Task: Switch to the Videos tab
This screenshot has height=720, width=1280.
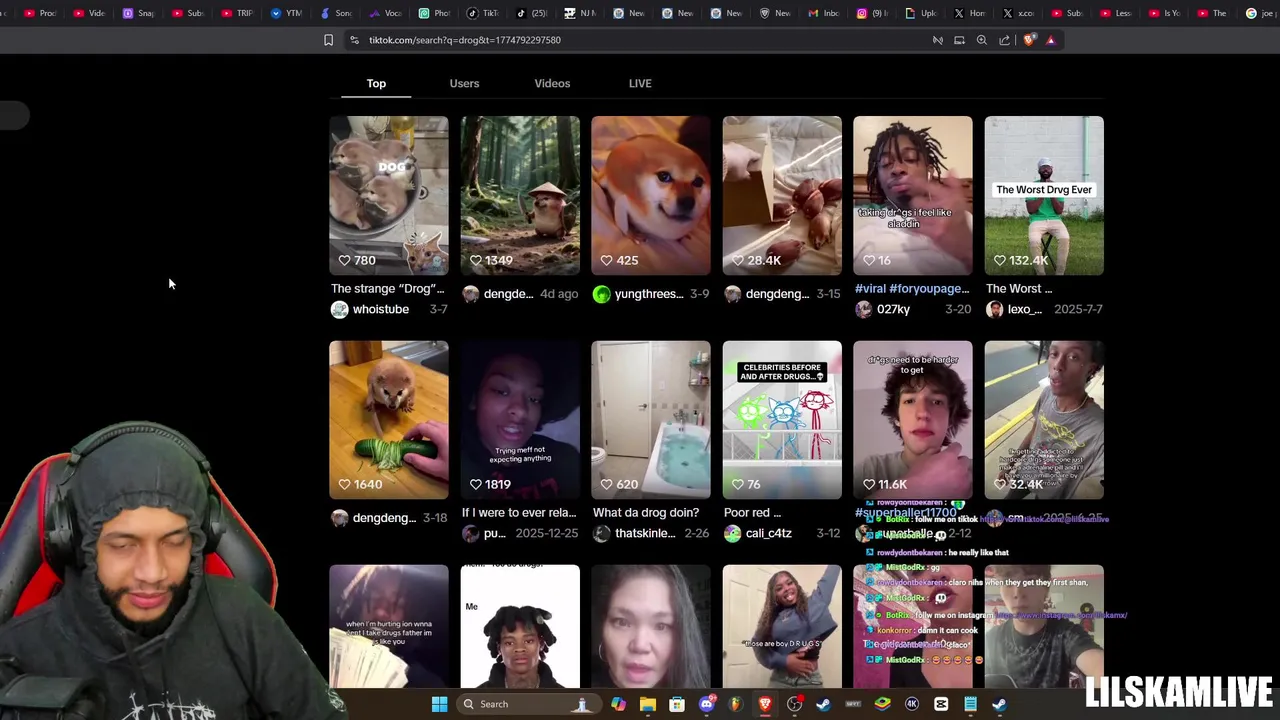Action: coord(552,83)
